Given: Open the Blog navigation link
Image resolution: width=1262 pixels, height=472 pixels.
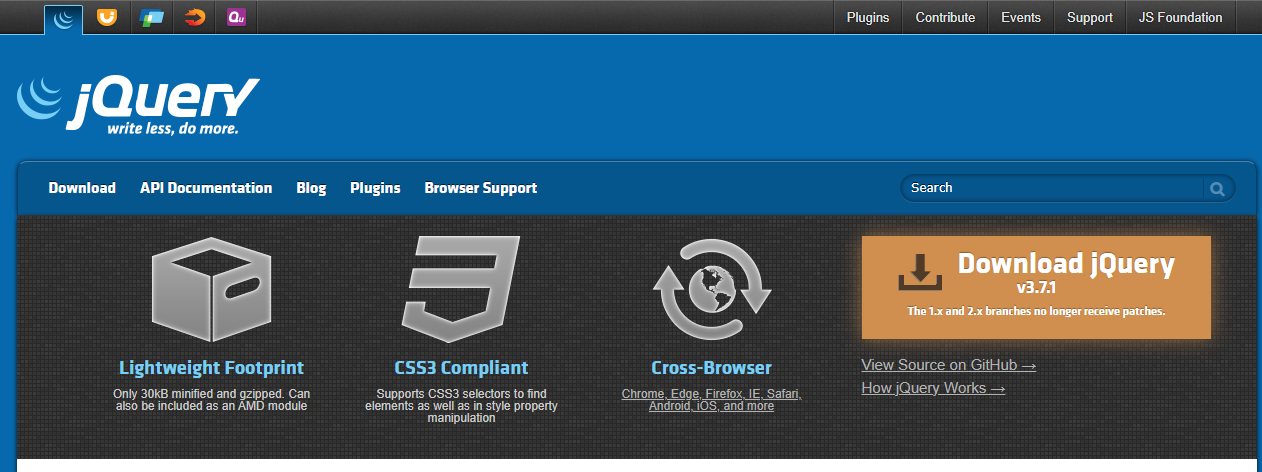Looking at the screenshot, I should click(x=311, y=188).
